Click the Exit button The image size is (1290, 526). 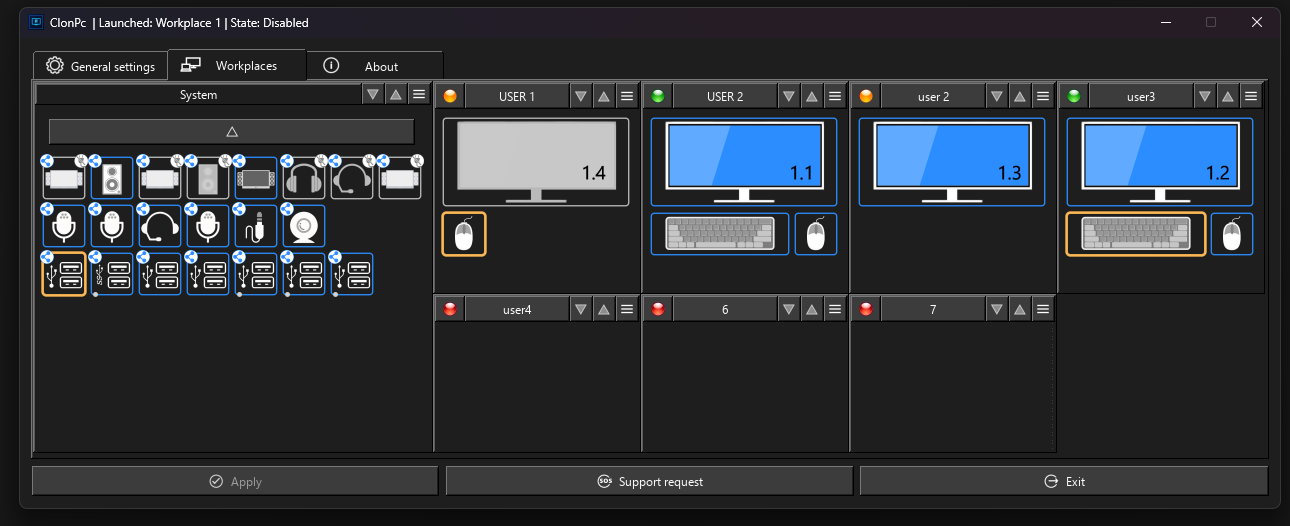[1063, 481]
